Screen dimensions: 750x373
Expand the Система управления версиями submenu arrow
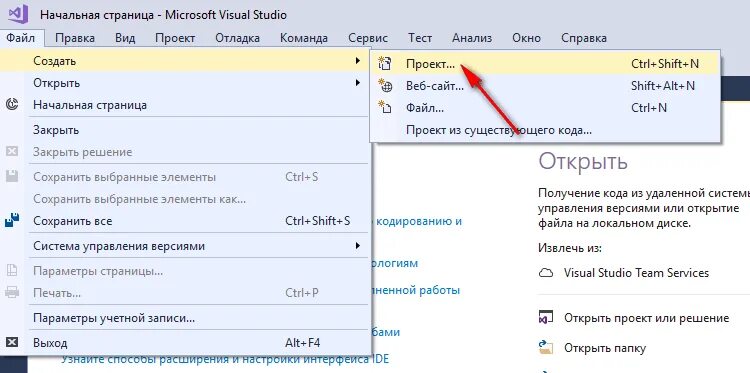click(x=357, y=246)
